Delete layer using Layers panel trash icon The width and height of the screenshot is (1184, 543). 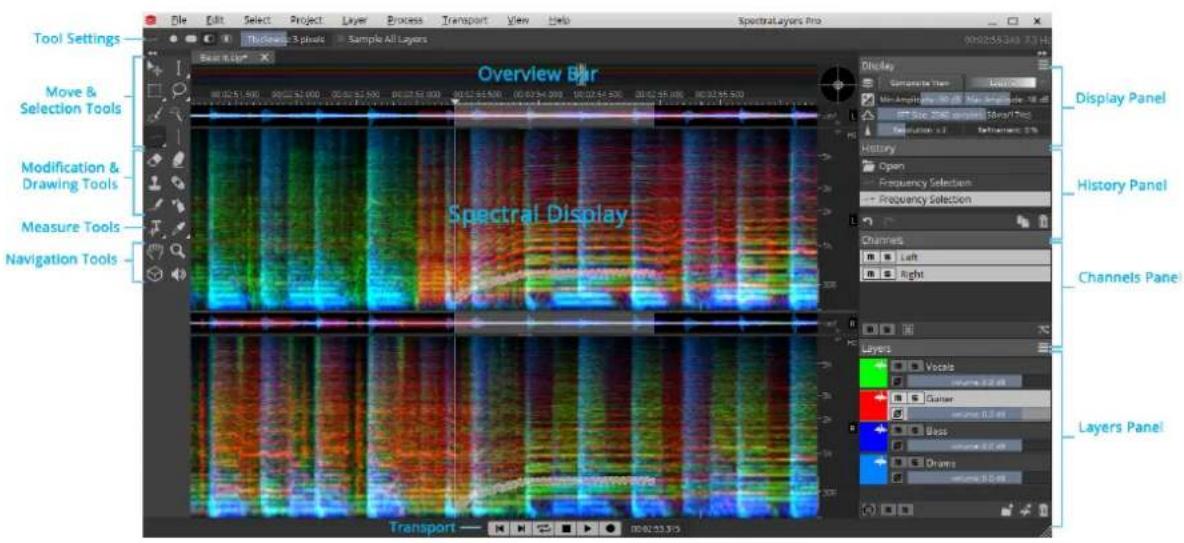tap(1044, 511)
